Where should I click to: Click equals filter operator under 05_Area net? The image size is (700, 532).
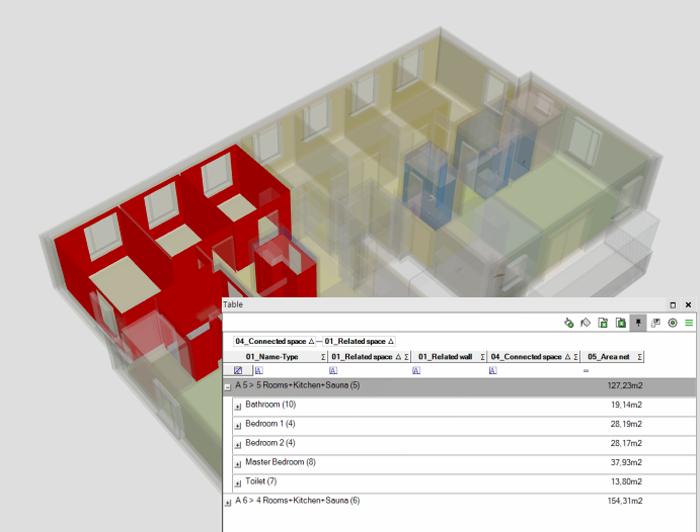[x=586, y=370]
